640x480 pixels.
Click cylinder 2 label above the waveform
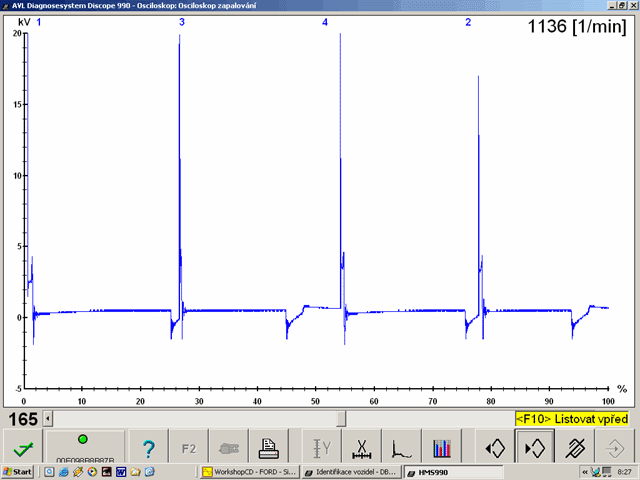pyautogui.click(x=468, y=22)
